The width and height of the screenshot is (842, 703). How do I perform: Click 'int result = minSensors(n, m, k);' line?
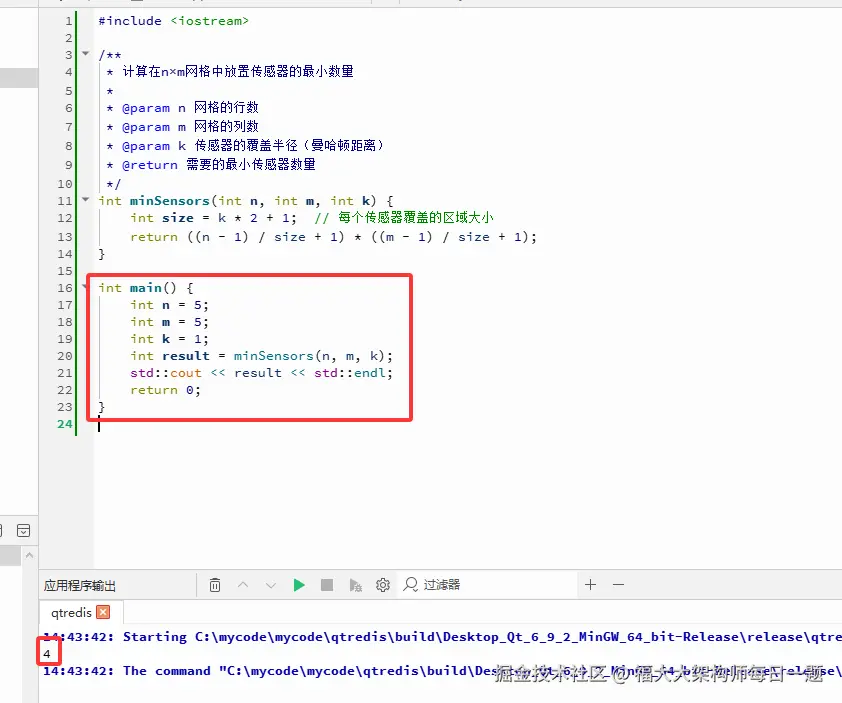(262, 356)
